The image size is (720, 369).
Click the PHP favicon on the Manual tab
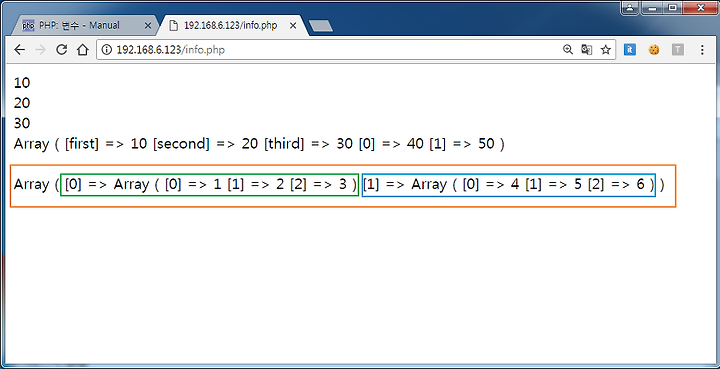point(28,26)
